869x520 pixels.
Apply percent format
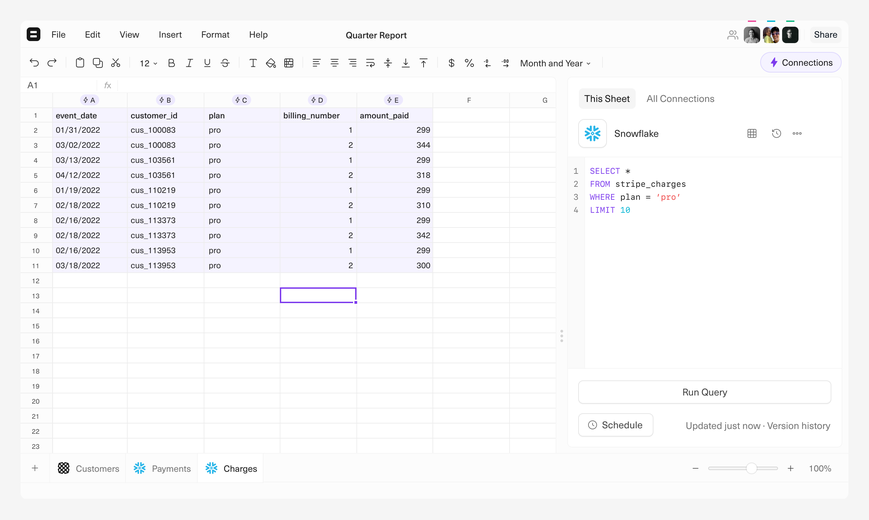[x=469, y=63]
